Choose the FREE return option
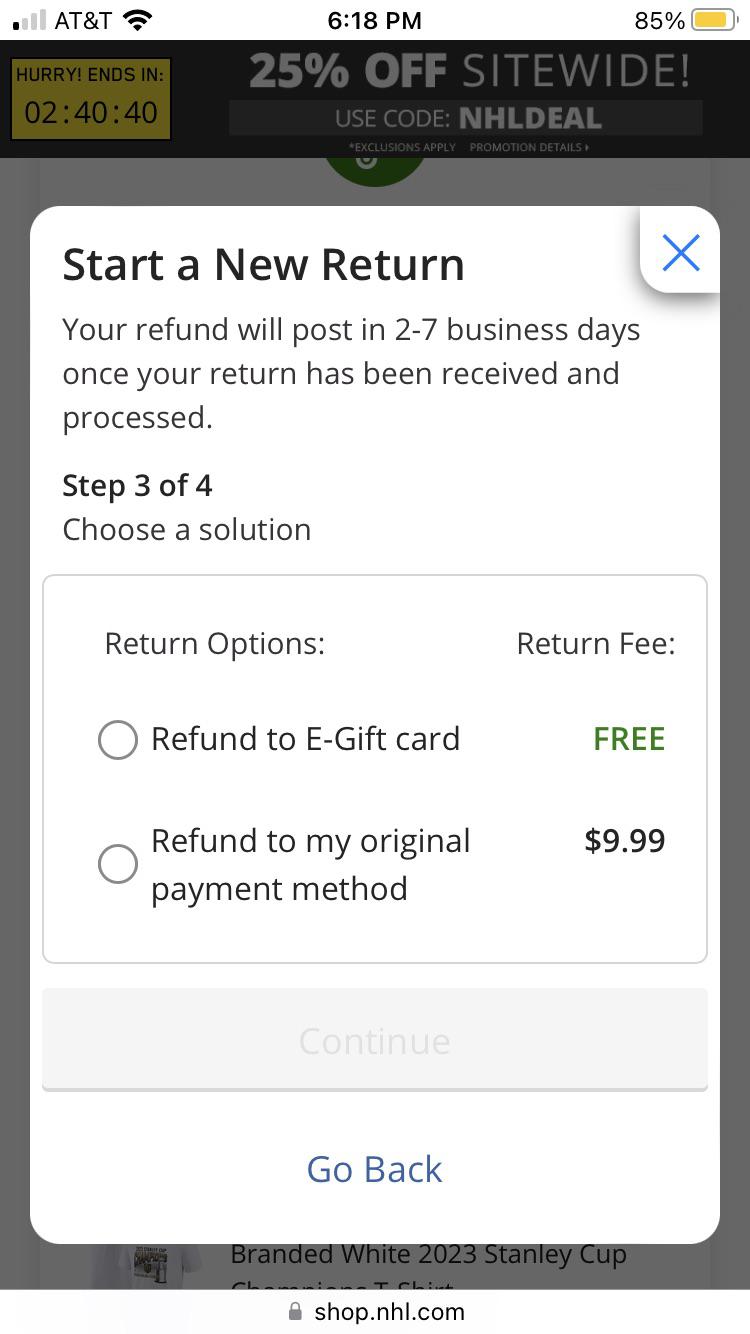750x1334 pixels. tap(628, 739)
